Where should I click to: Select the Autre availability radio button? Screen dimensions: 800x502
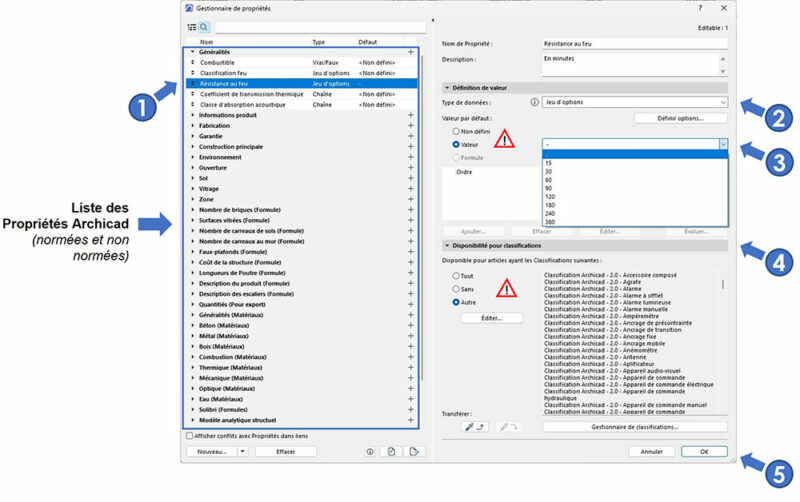(456, 303)
